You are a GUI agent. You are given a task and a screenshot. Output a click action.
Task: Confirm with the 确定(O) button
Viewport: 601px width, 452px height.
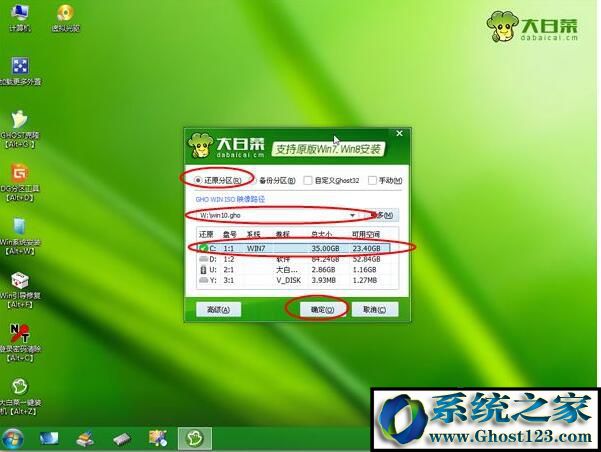pos(322,309)
